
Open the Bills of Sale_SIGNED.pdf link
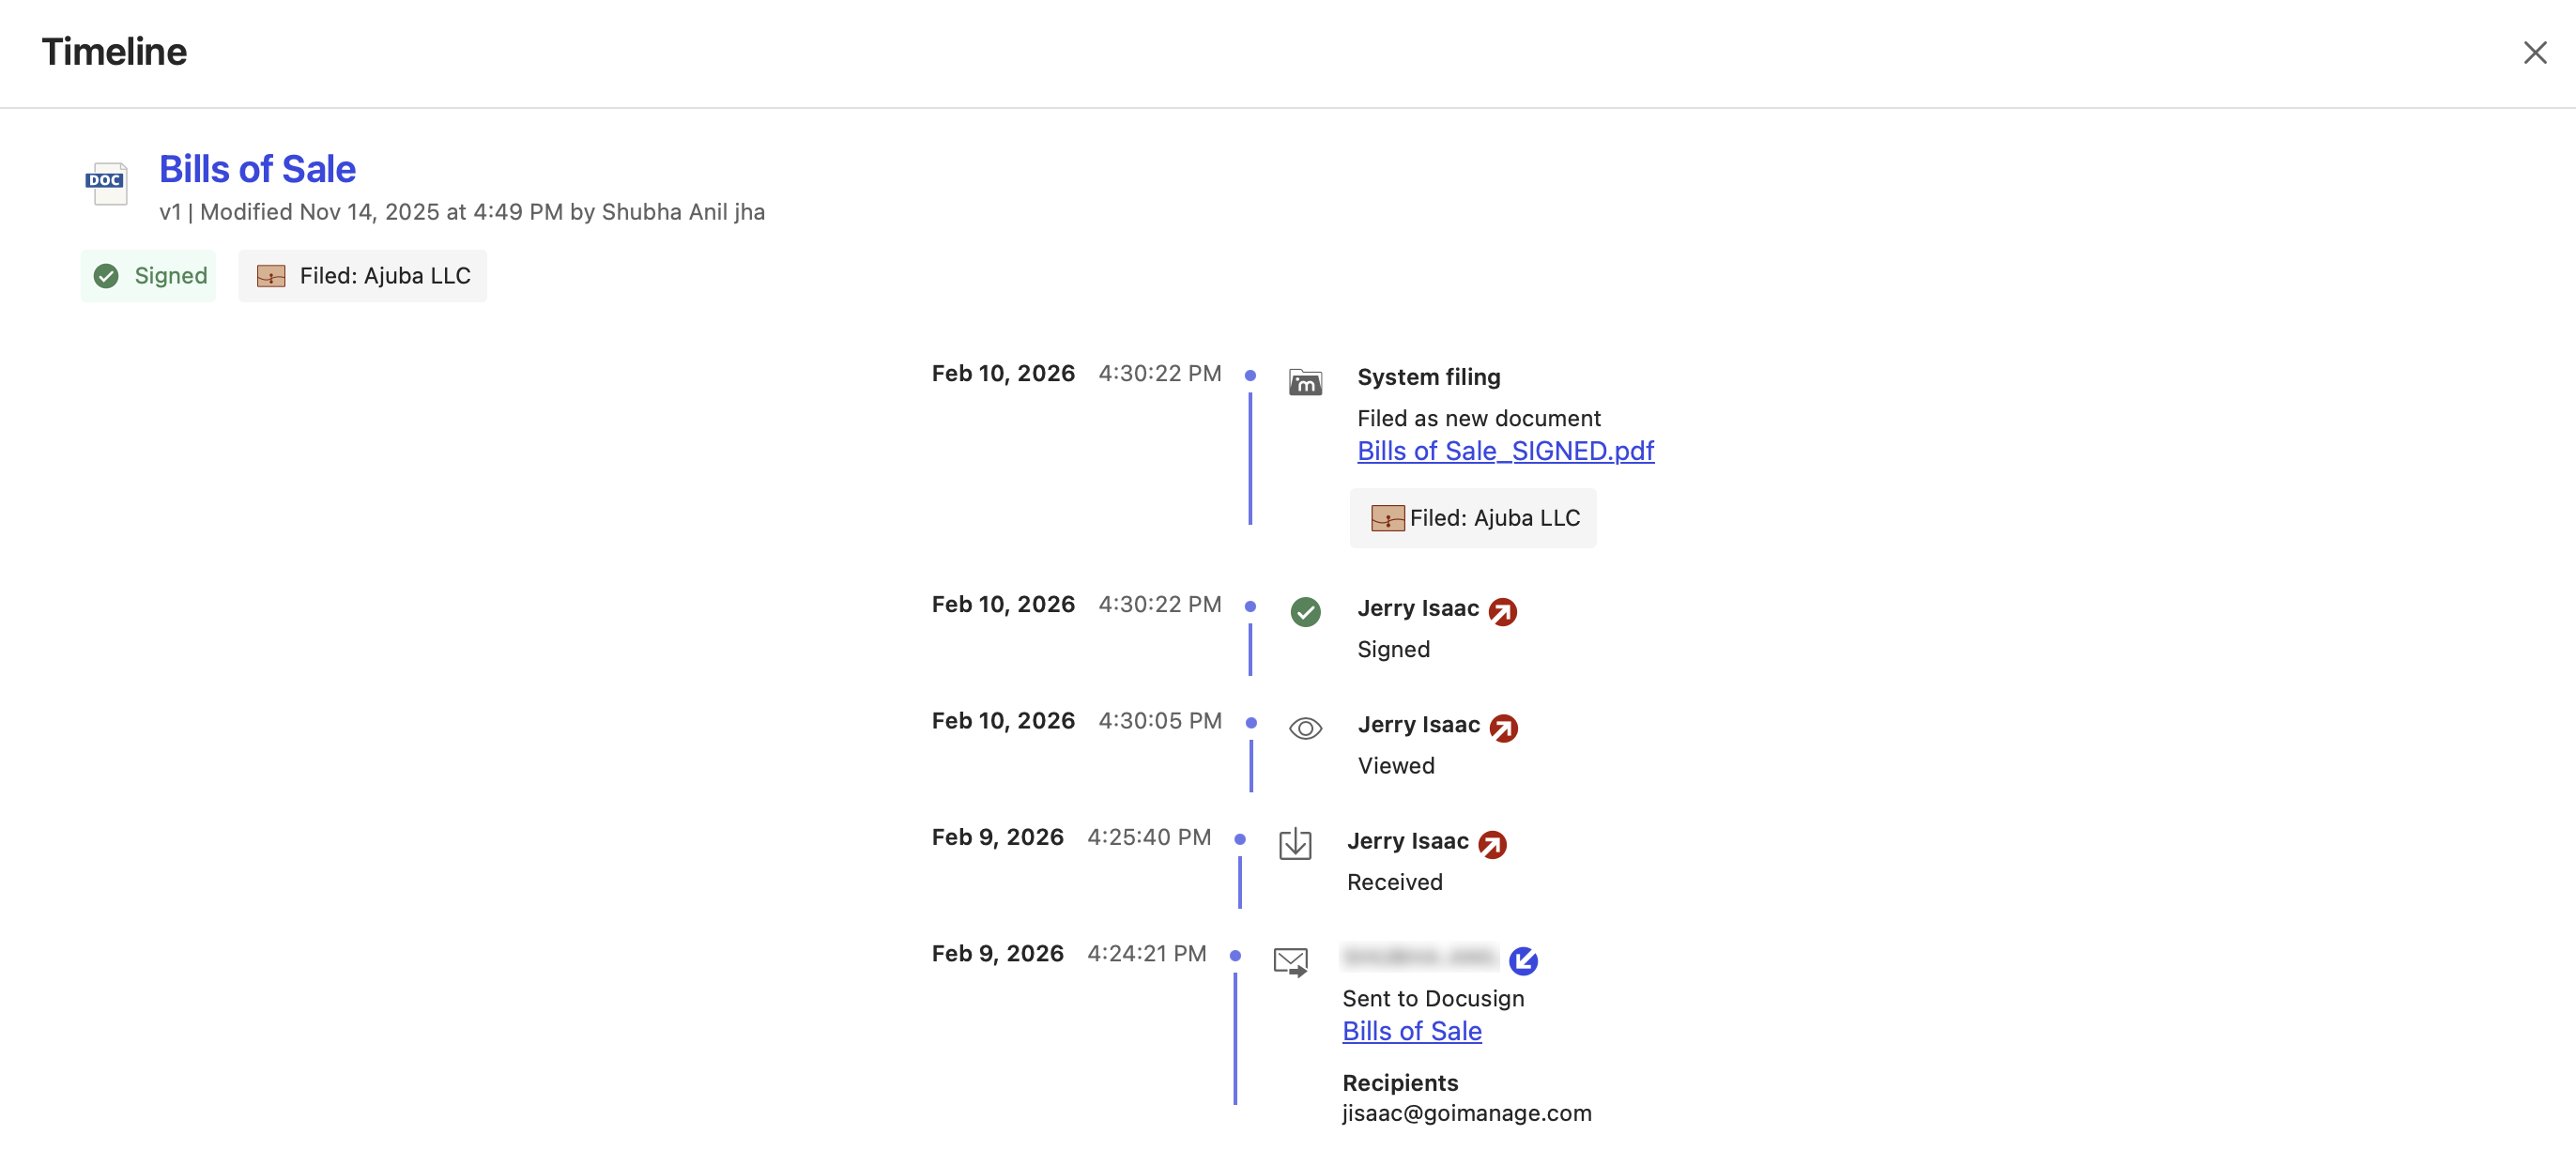click(1505, 451)
